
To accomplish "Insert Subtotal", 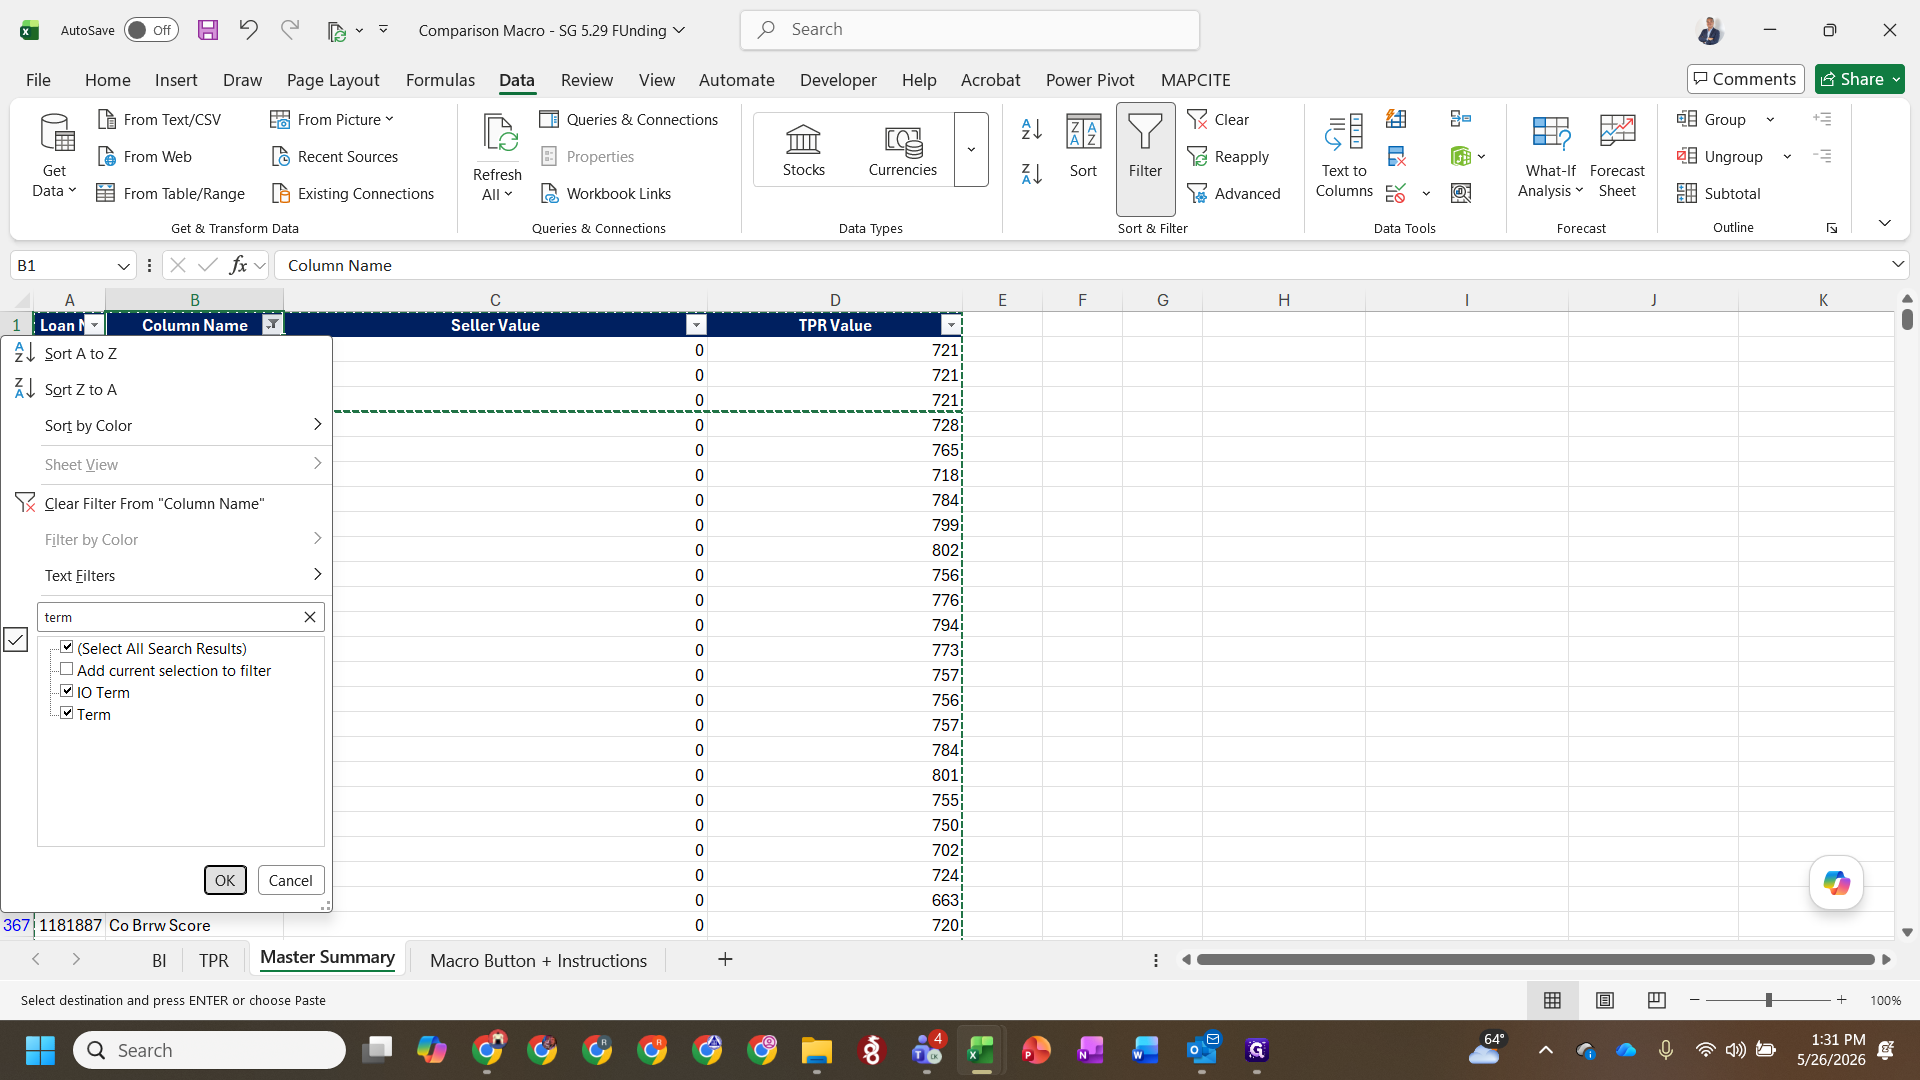I will point(1719,193).
